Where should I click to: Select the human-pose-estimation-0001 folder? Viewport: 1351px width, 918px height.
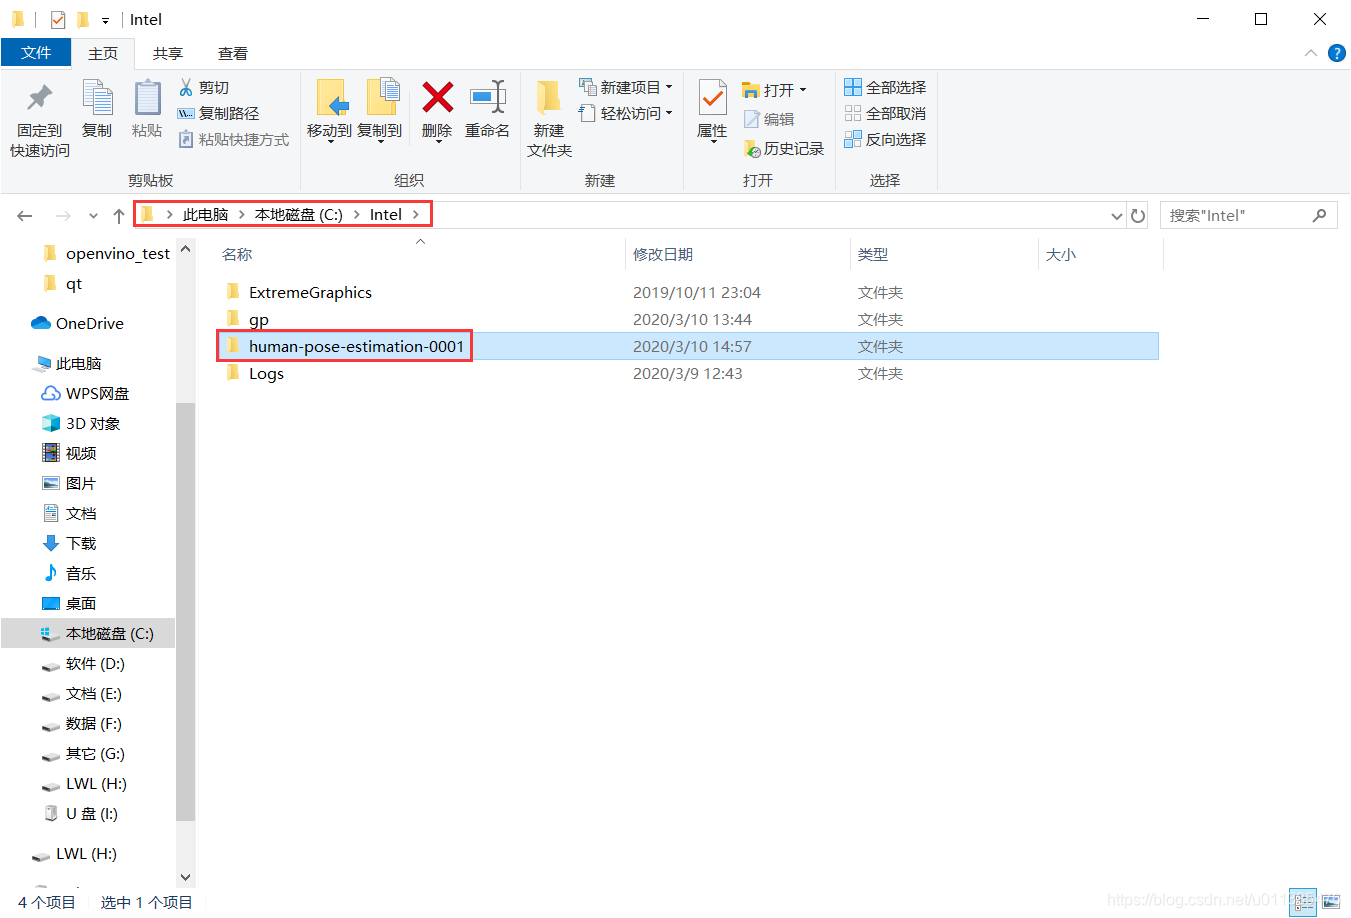pos(356,347)
